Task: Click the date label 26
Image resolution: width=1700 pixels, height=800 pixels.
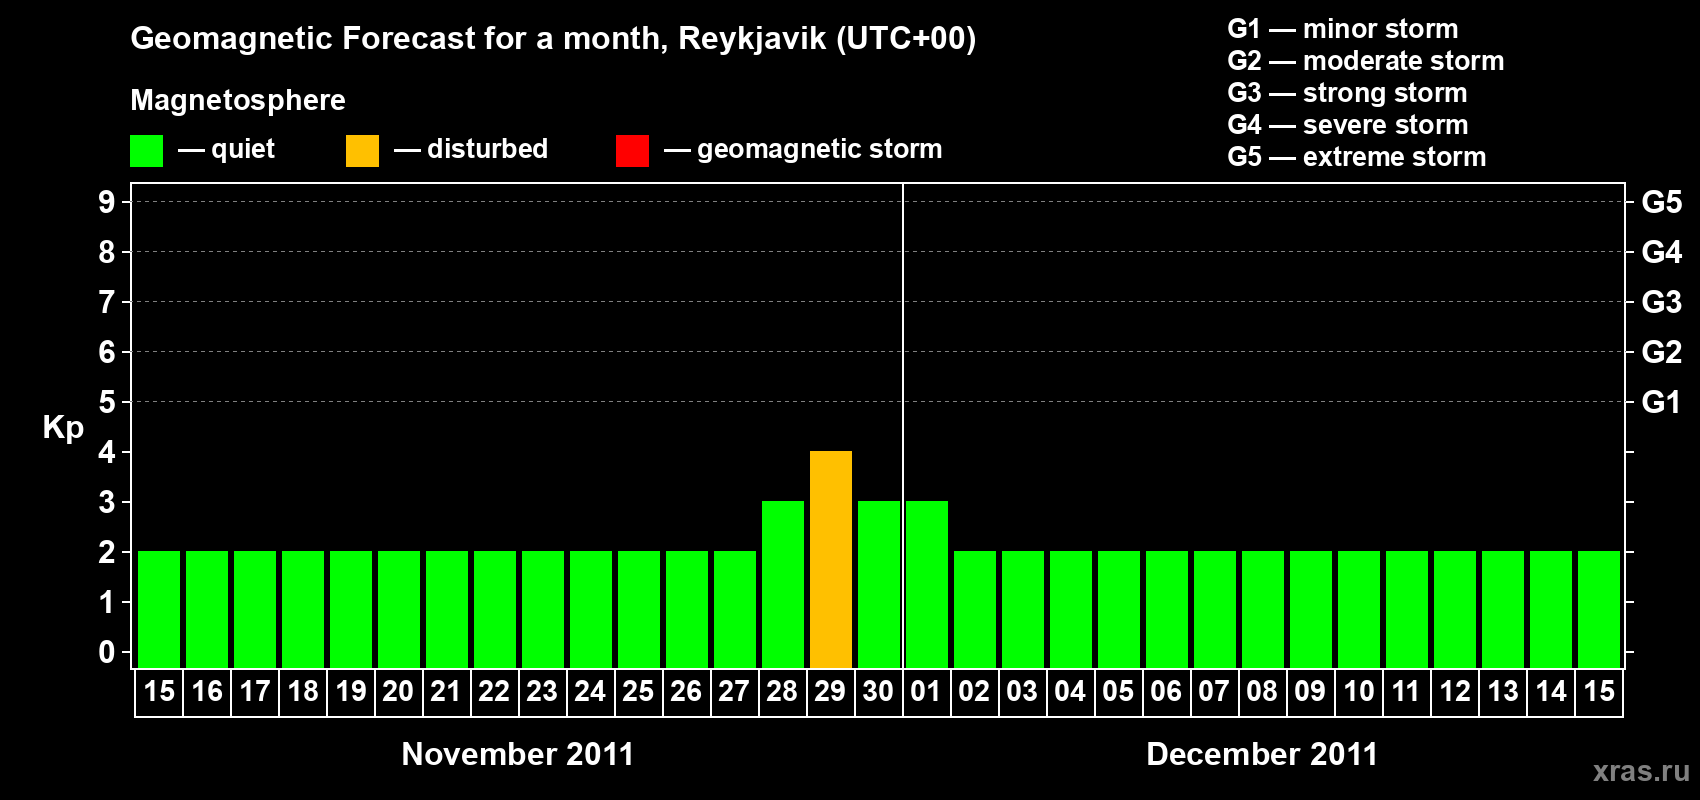Action: (x=686, y=691)
